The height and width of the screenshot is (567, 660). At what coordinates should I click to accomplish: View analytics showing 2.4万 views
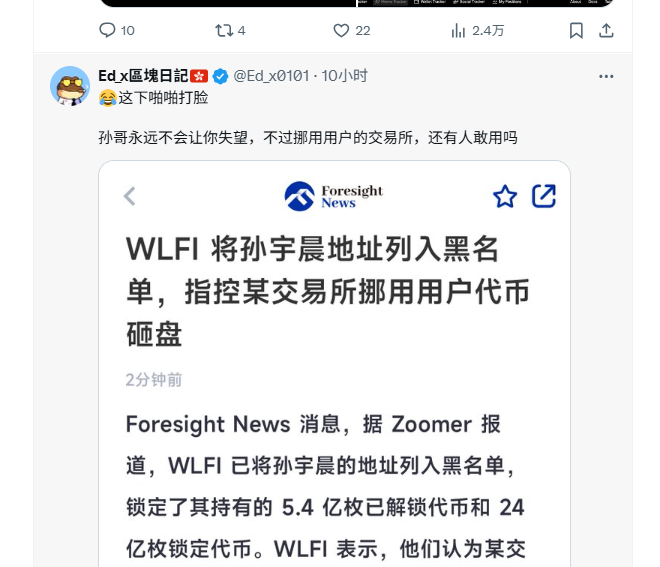click(x=477, y=31)
